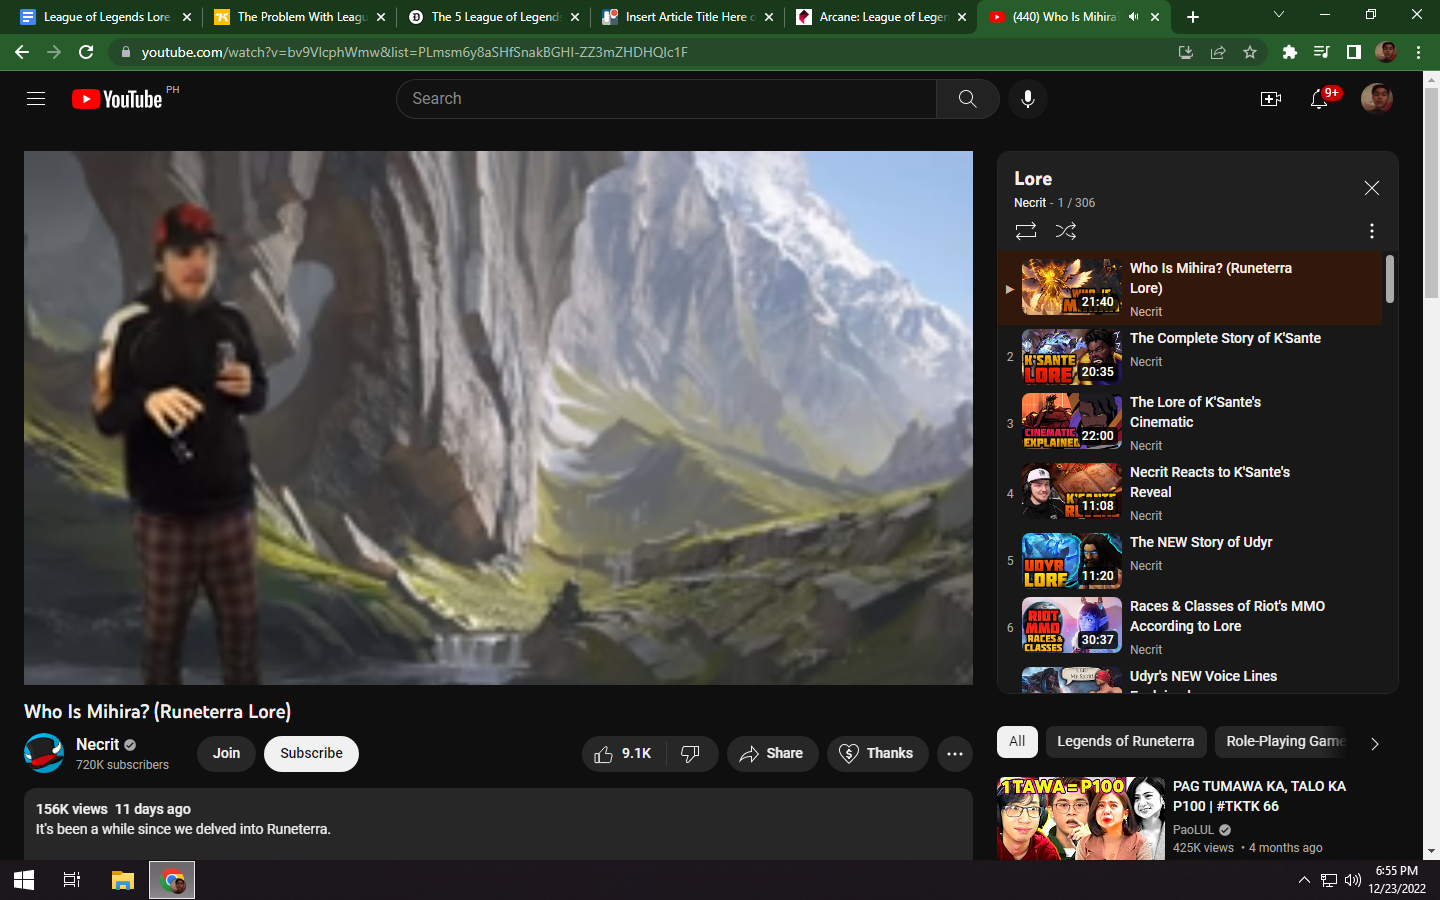This screenshot has width=1440, height=900.
Task: Share this page icon in address bar
Action: pos(1218,52)
